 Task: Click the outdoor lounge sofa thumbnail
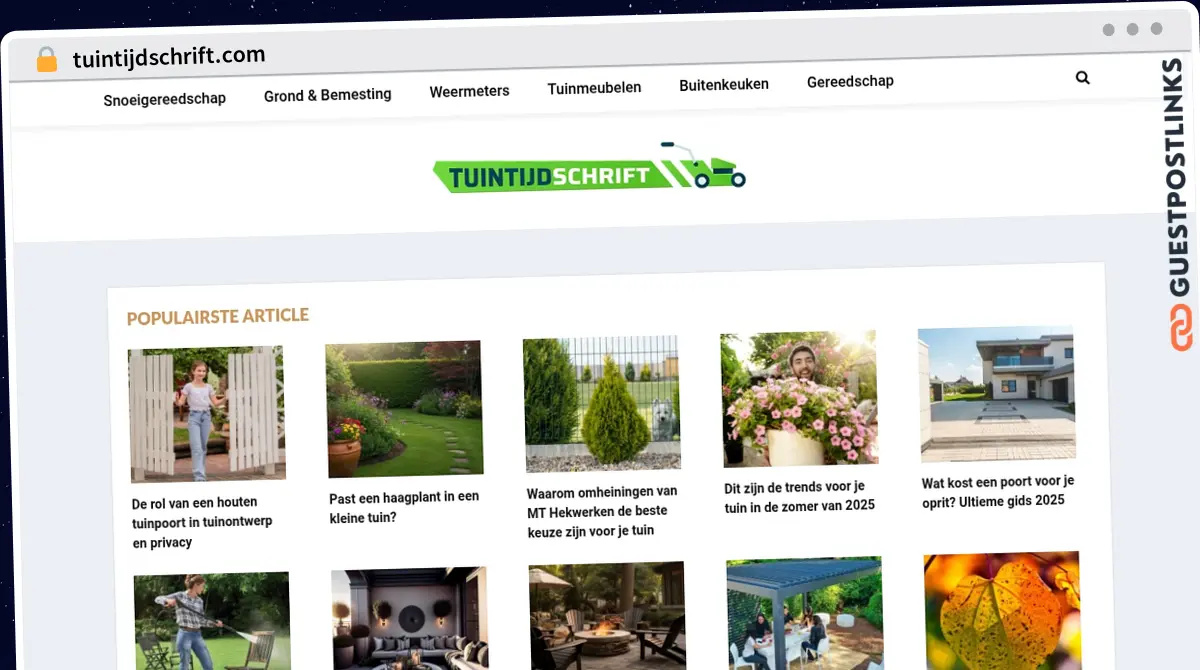click(410, 617)
